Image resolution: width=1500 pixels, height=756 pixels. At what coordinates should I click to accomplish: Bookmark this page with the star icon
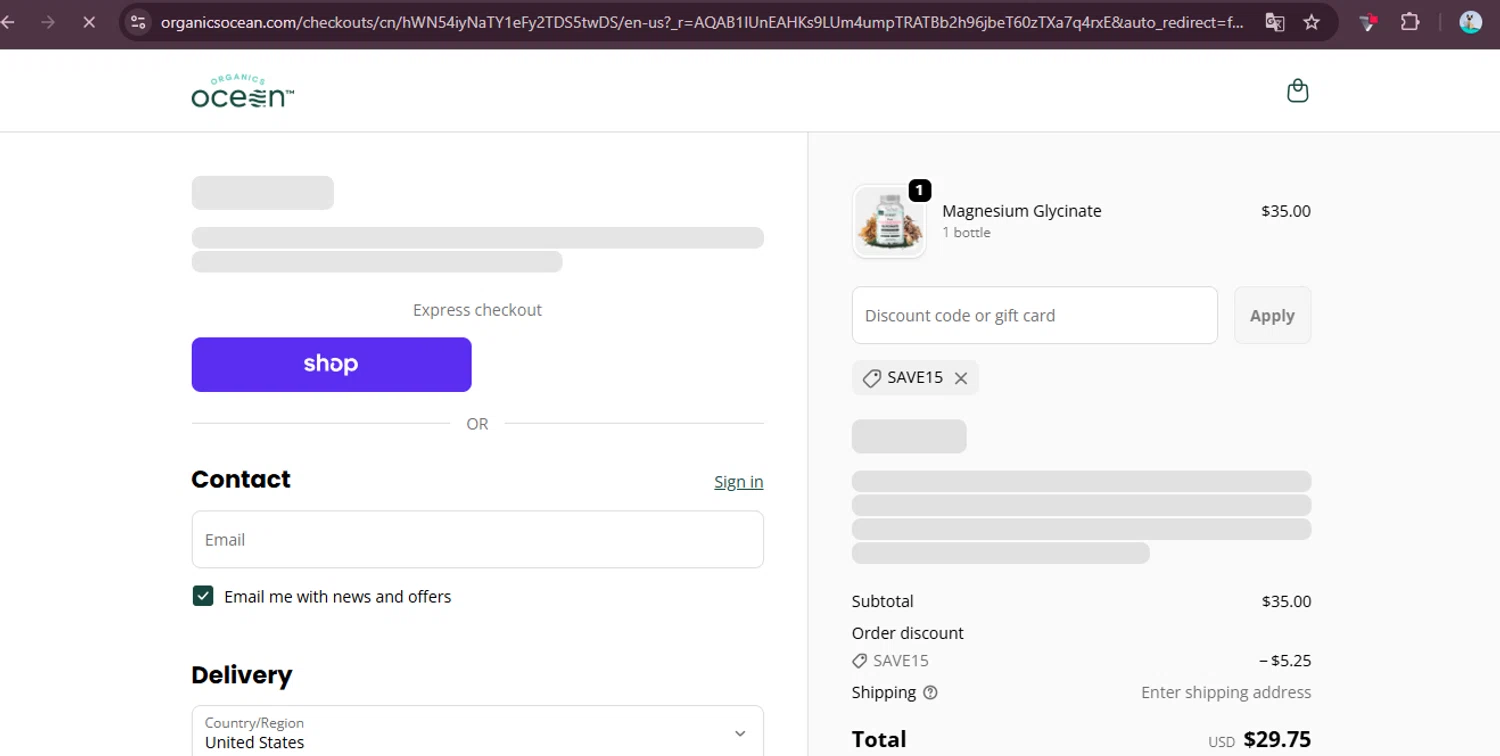[x=1312, y=22]
